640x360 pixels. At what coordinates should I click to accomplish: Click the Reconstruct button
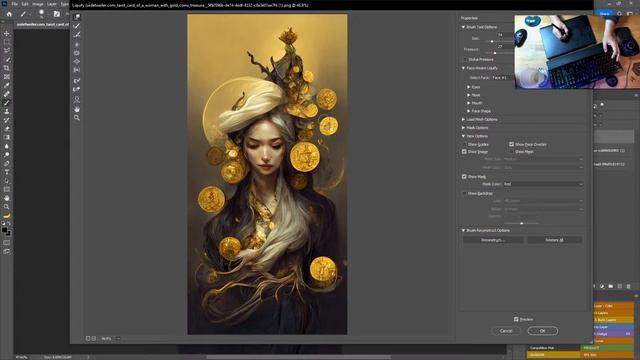click(493, 240)
